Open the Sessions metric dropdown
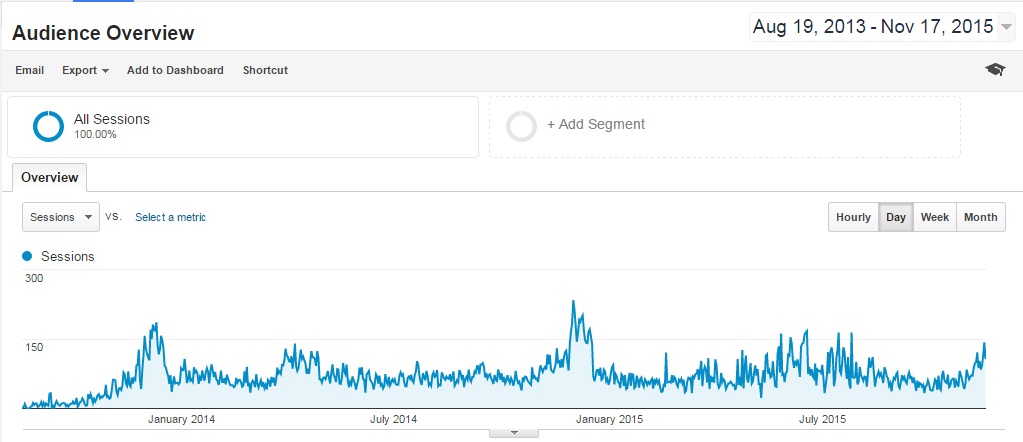The width and height of the screenshot is (1023, 442). click(x=61, y=217)
